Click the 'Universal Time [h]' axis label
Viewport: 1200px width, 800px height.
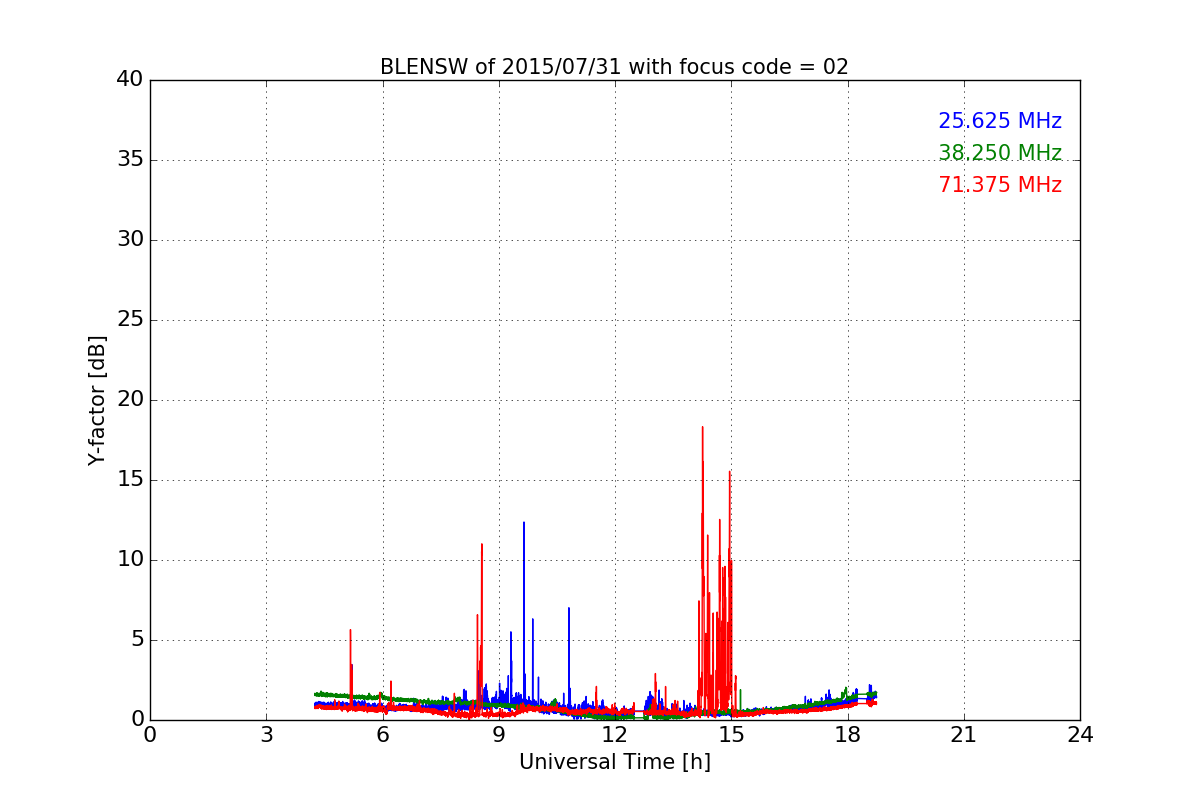click(x=615, y=762)
